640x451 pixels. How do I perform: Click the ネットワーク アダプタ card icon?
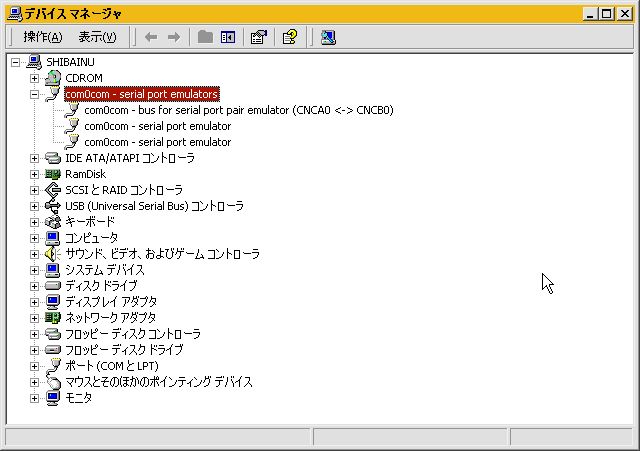click(x=53, y=318)
